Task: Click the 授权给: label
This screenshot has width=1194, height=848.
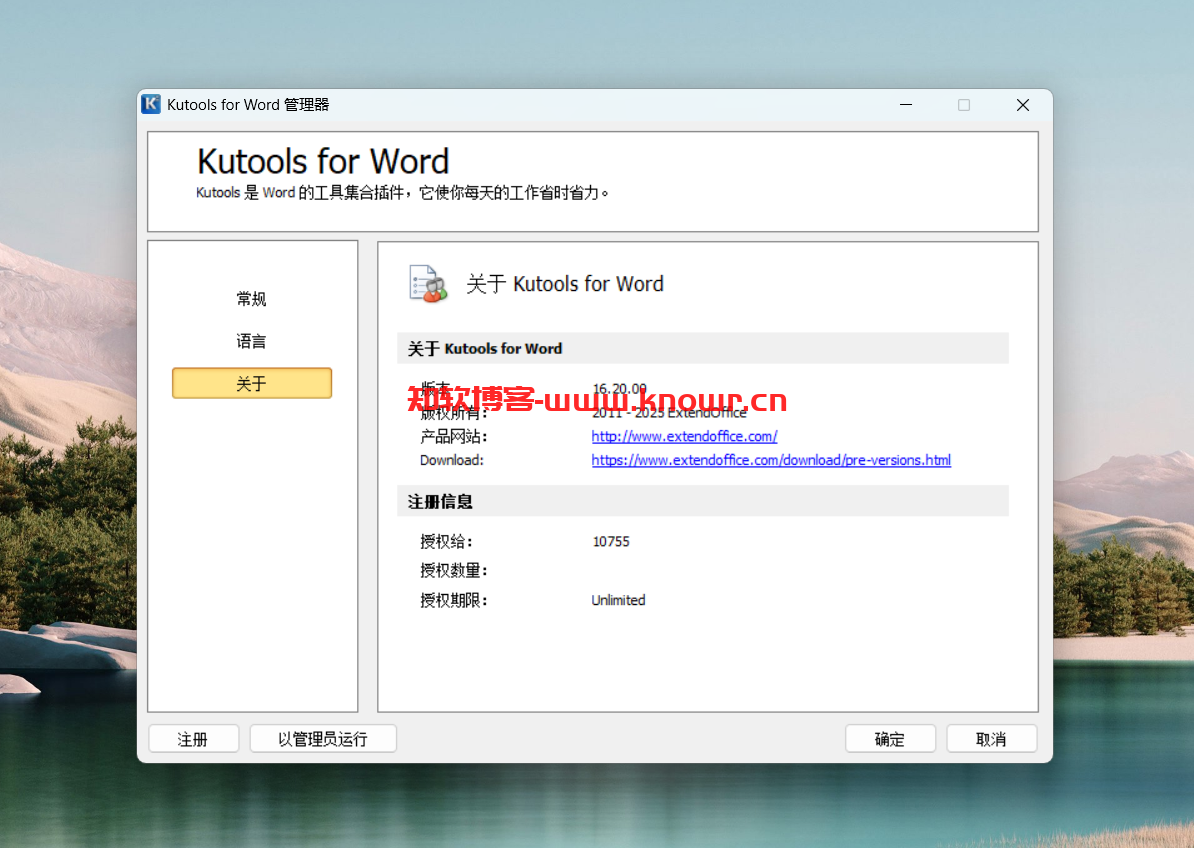Action: (x=446, y=541)
